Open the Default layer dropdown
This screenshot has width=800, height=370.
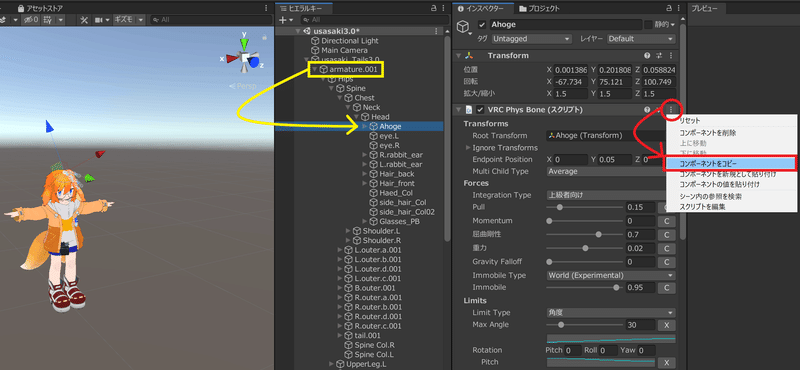tap(641, 39)
